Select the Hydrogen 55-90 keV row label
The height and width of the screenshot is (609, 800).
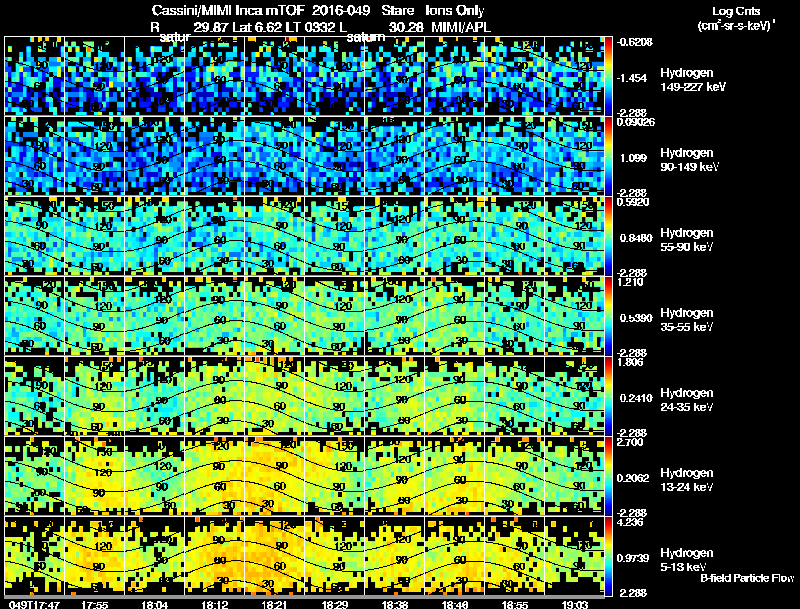pyautogui.click(x=687, y=240)
